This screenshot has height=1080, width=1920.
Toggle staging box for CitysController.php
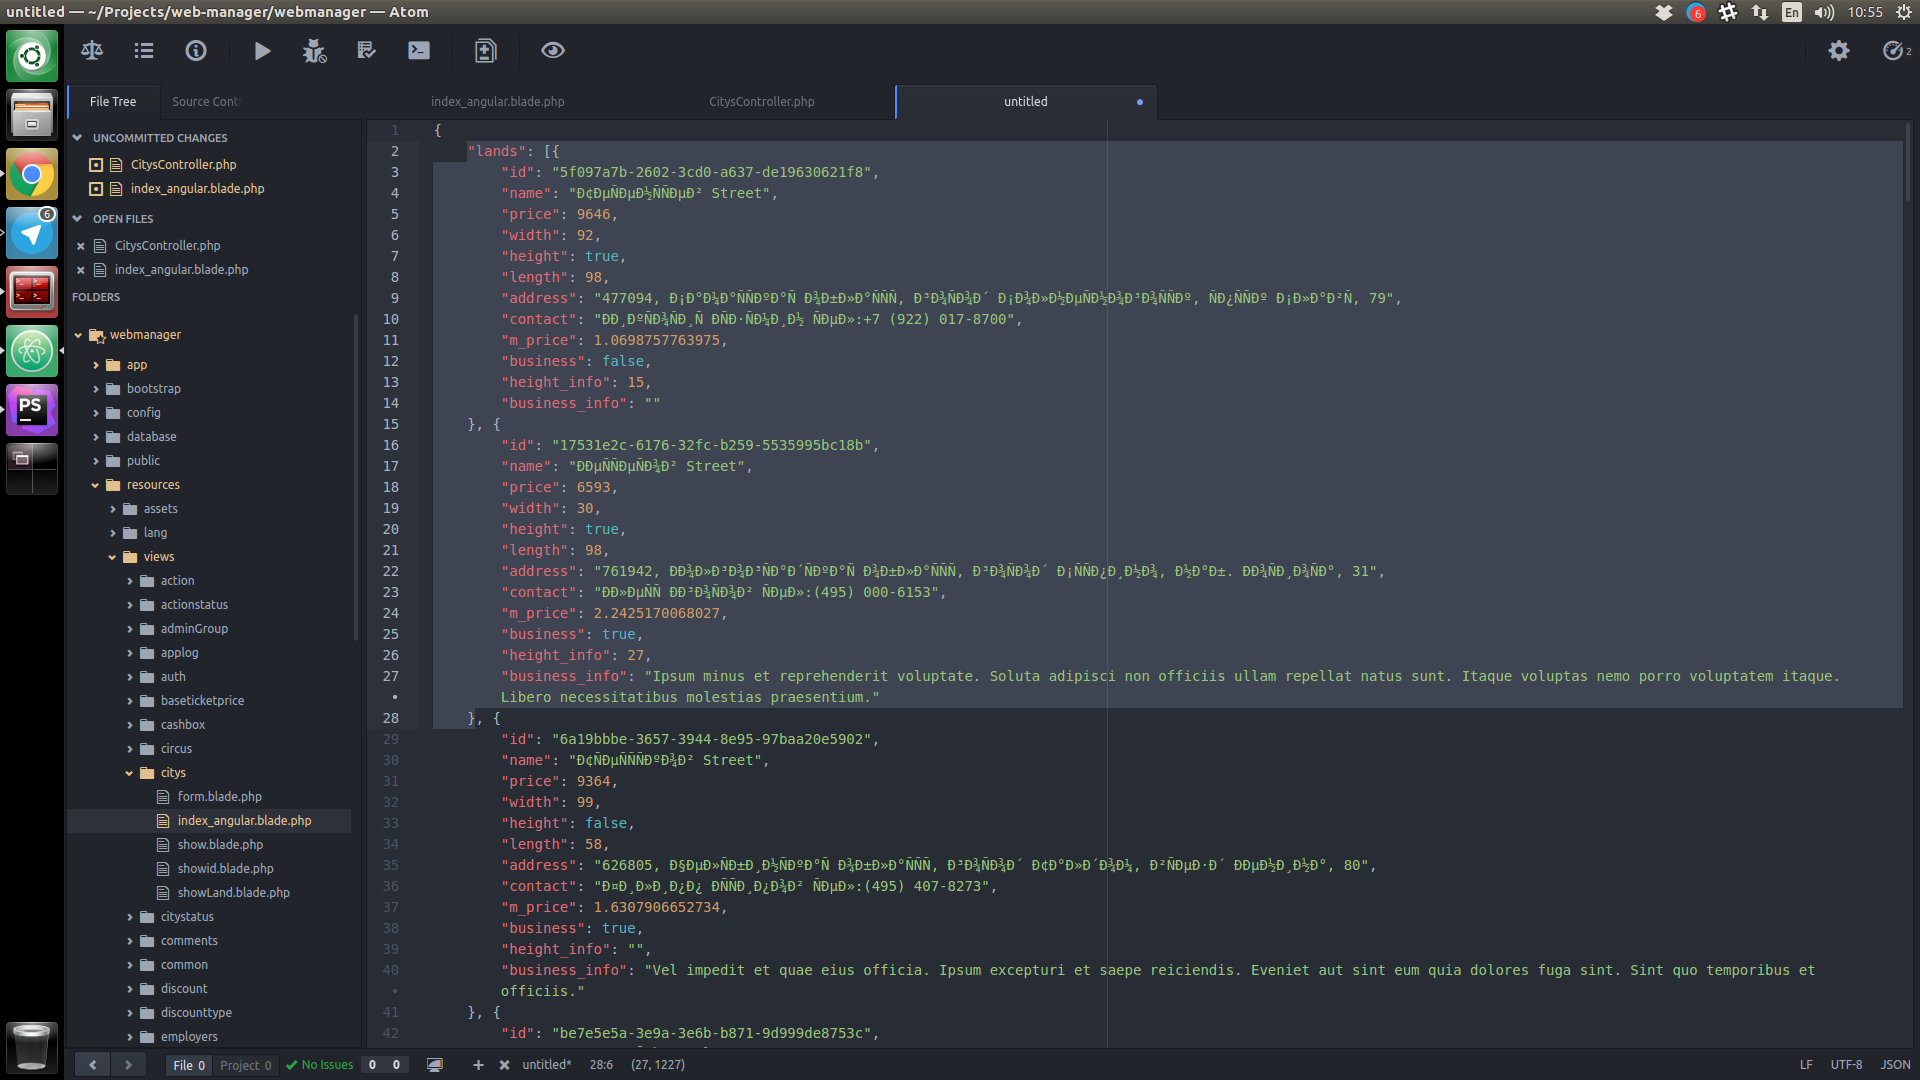pyautogui.click(x=96, y=165)
